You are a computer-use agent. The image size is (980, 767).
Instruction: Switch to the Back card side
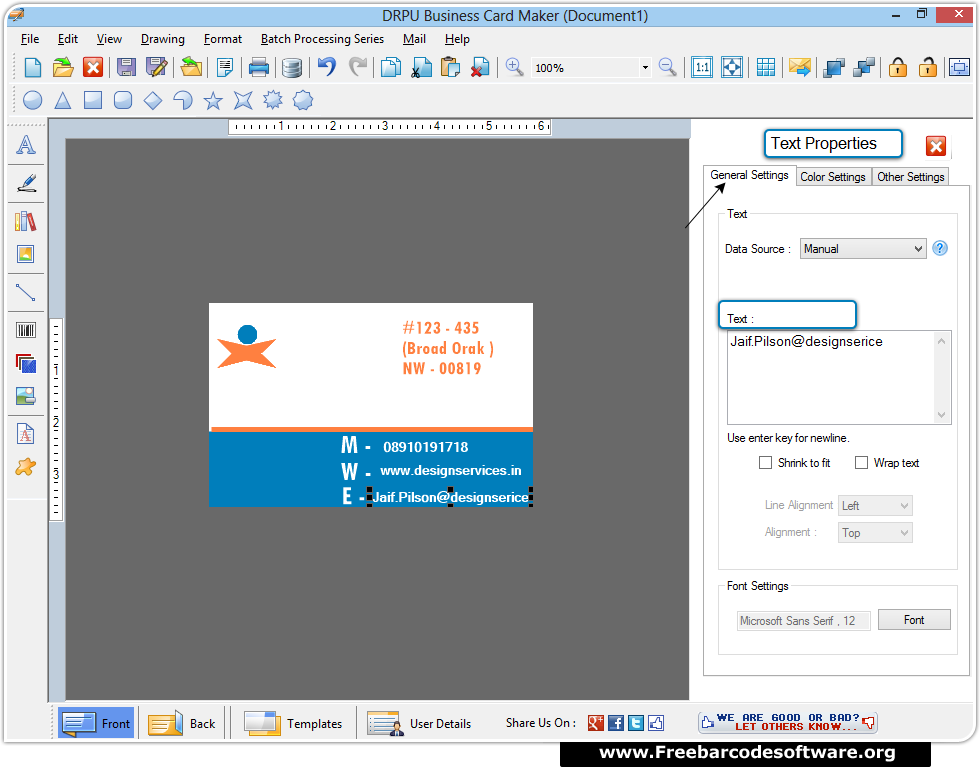click(x=182, y=723)
